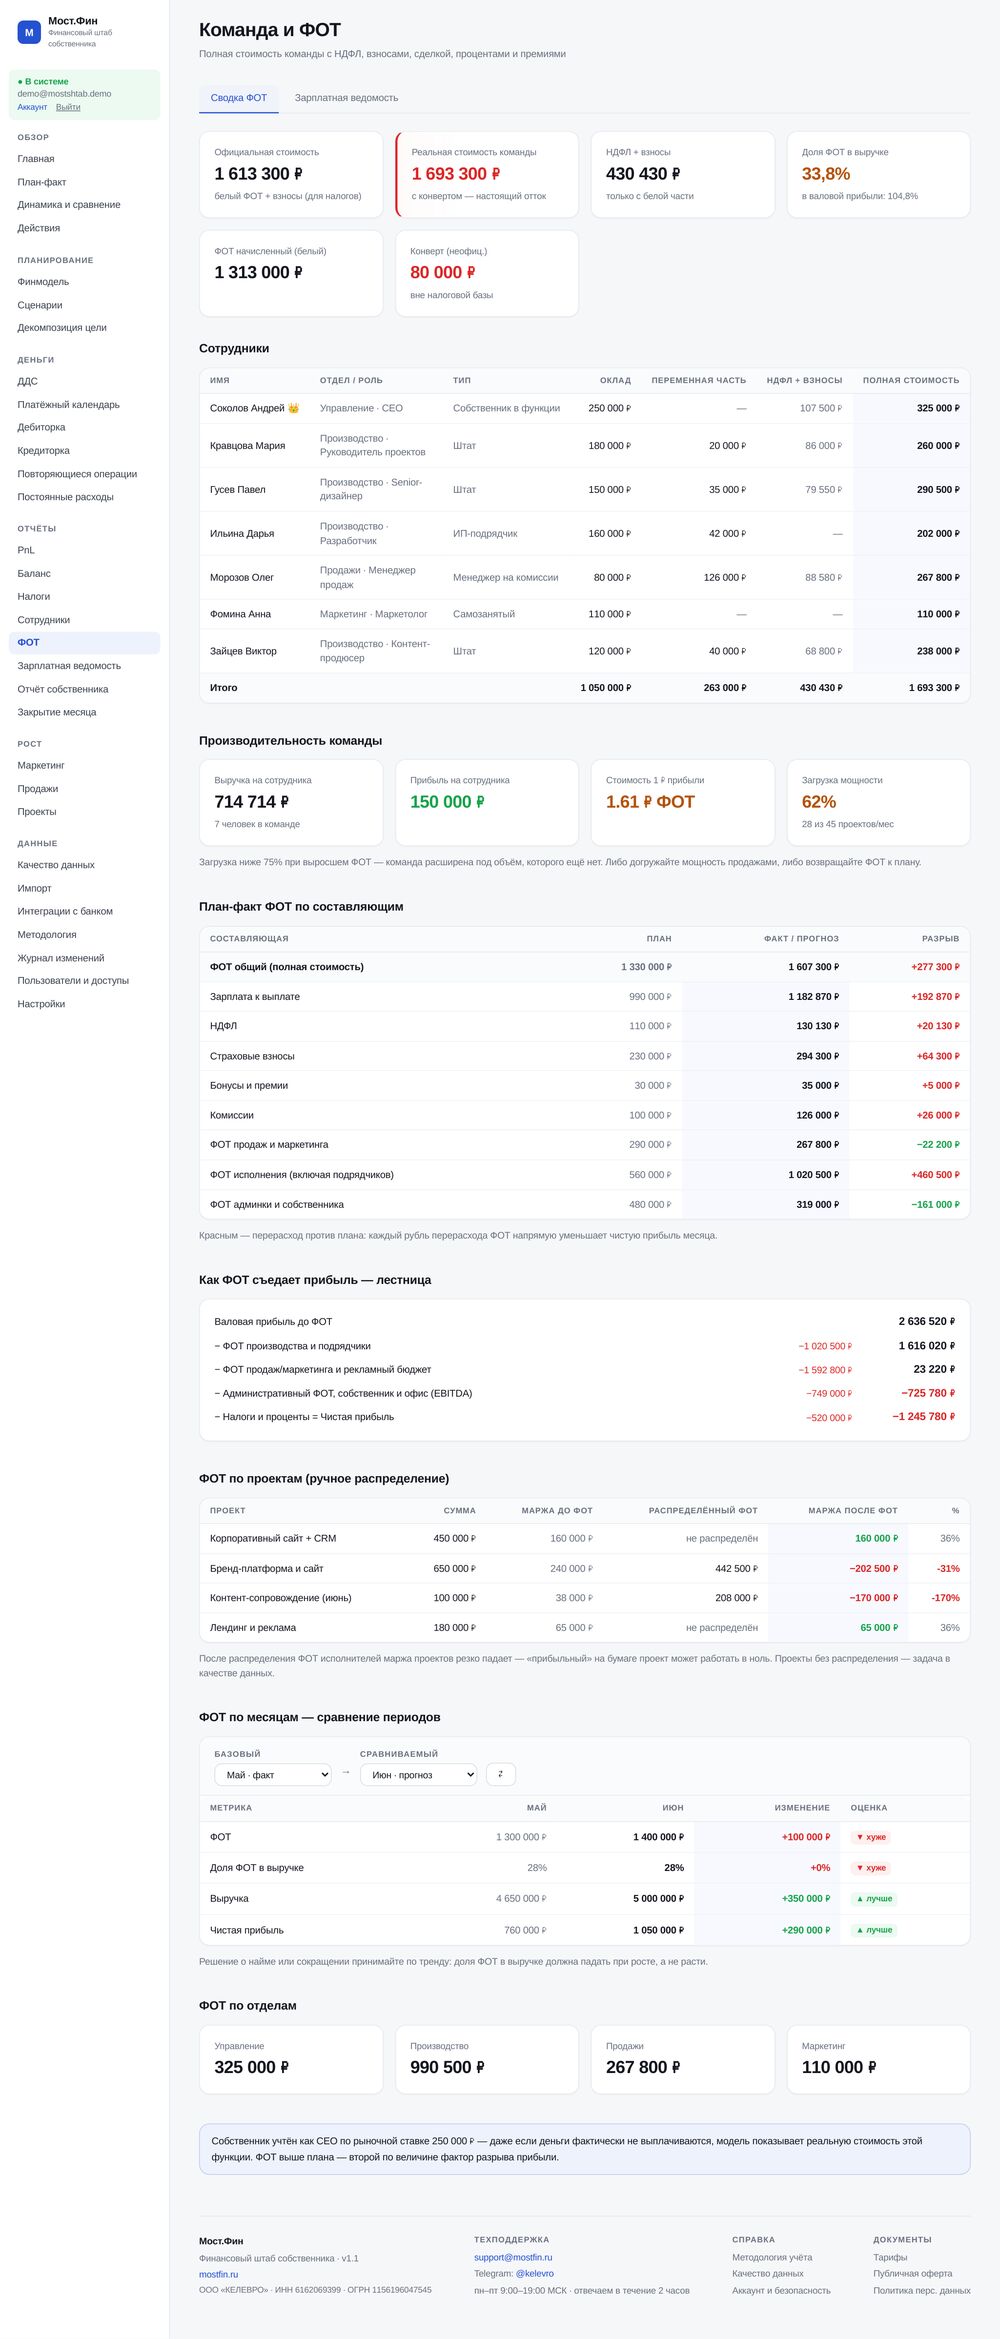This screenshot has width=1000, height=2339.
Task: Switch to the Зарплатная ведомость tab
Action: pyautogui.click(x=346, y=98)
